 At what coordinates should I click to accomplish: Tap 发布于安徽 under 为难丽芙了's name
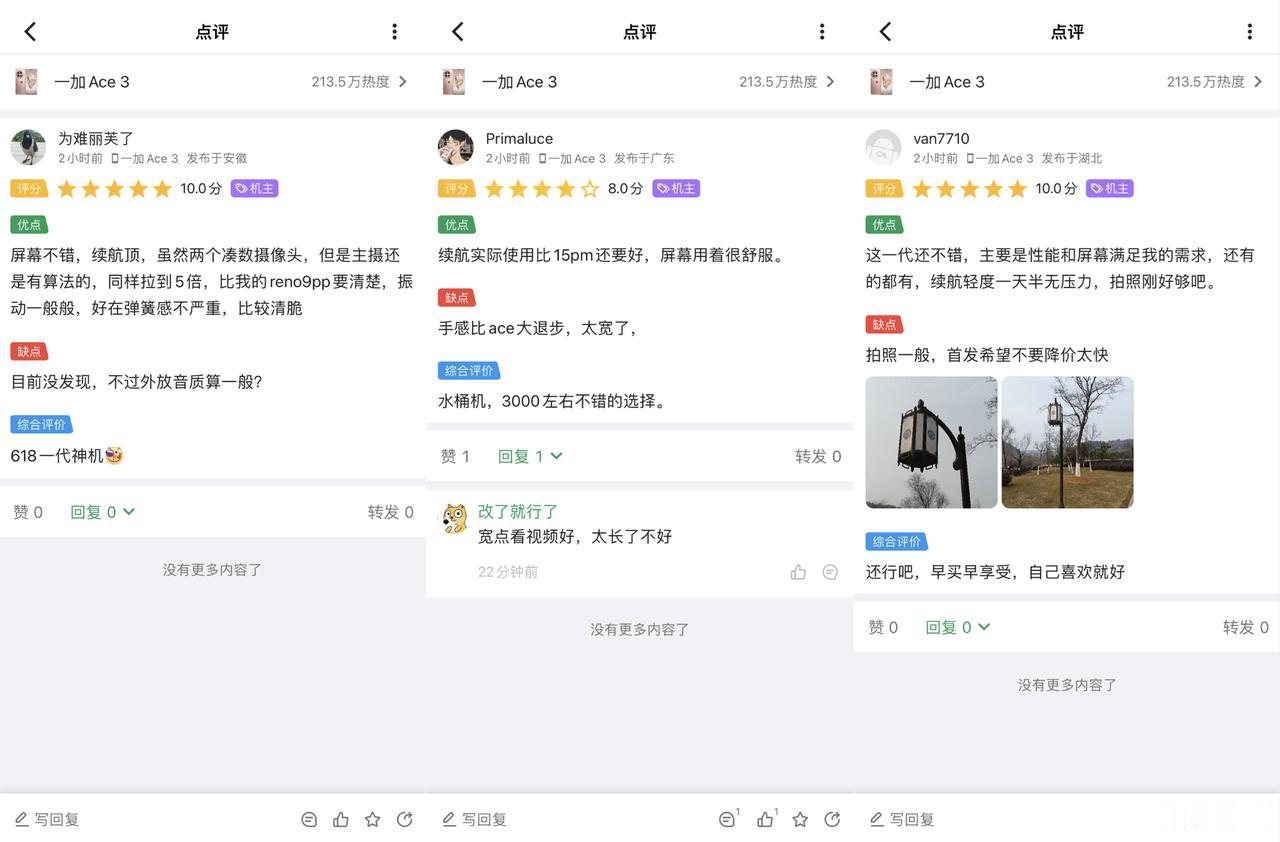pos(217,158)
